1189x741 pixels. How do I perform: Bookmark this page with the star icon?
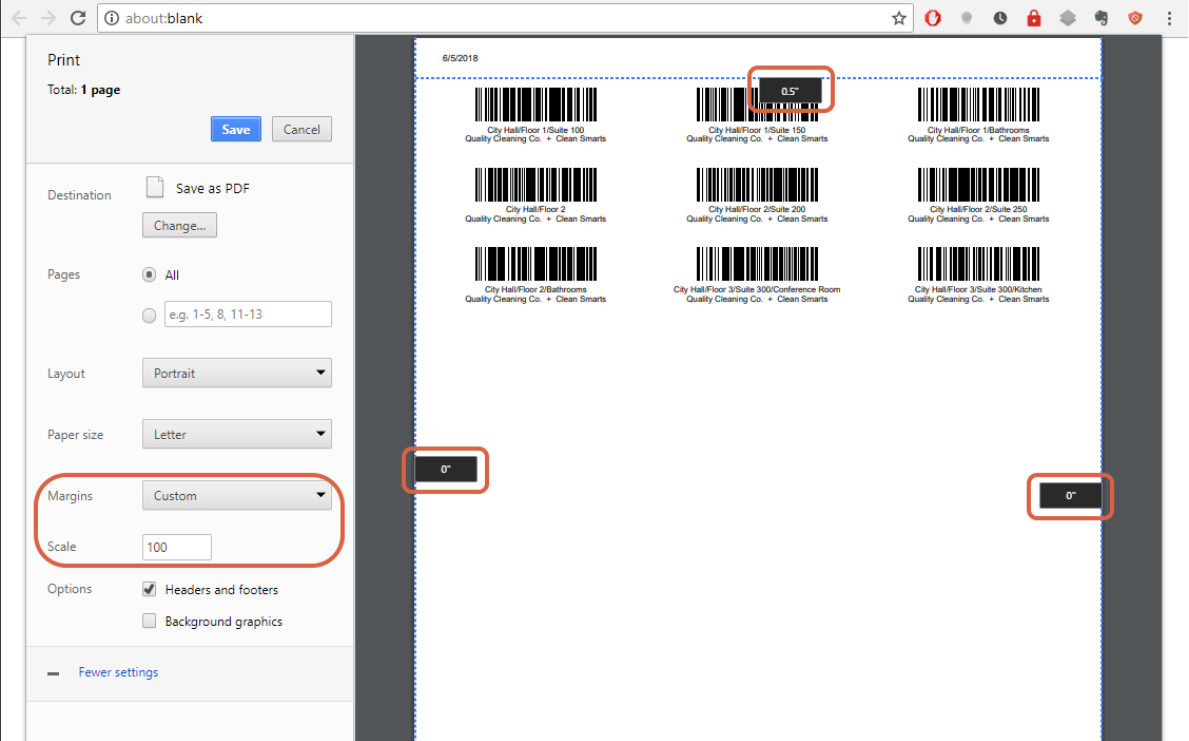898,18
